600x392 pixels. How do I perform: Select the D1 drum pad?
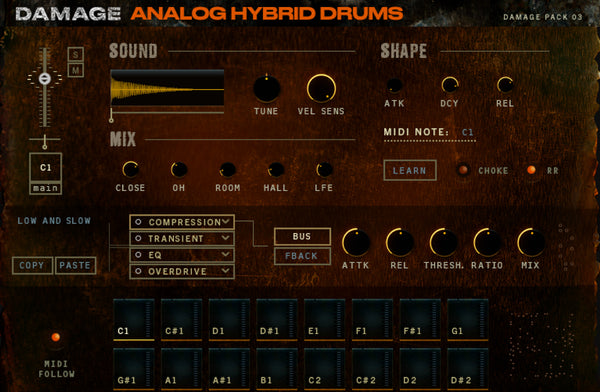click(229, 320)
